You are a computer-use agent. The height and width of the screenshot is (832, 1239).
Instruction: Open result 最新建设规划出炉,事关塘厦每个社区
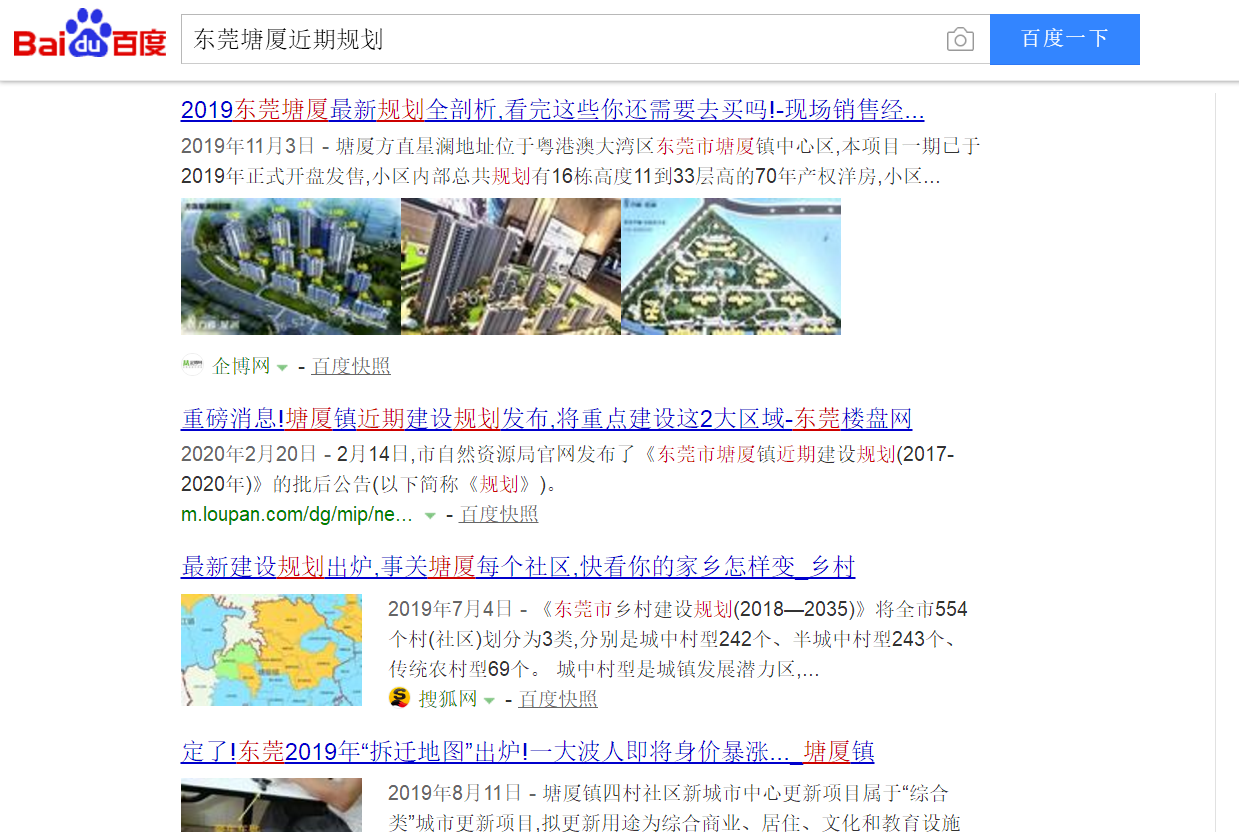click(517, 567)
